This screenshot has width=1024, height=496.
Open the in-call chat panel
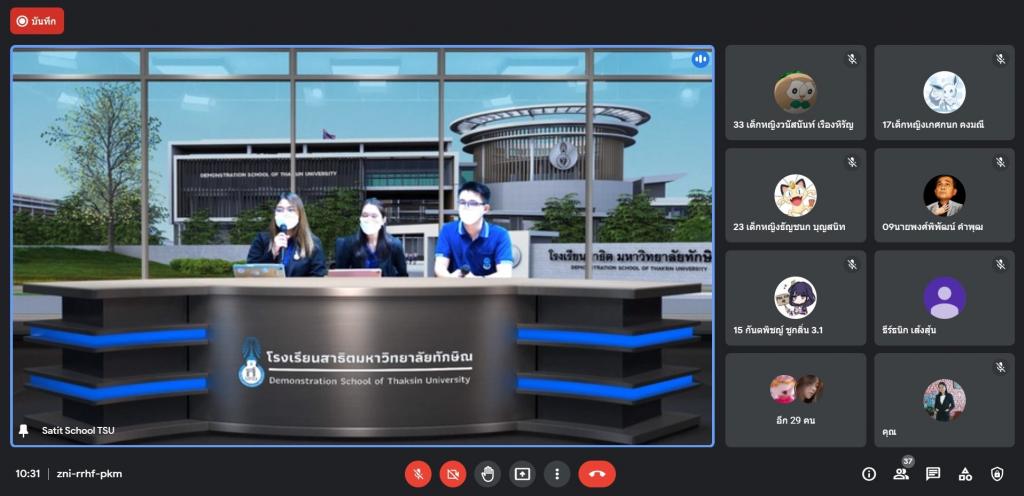pos(933,474)
